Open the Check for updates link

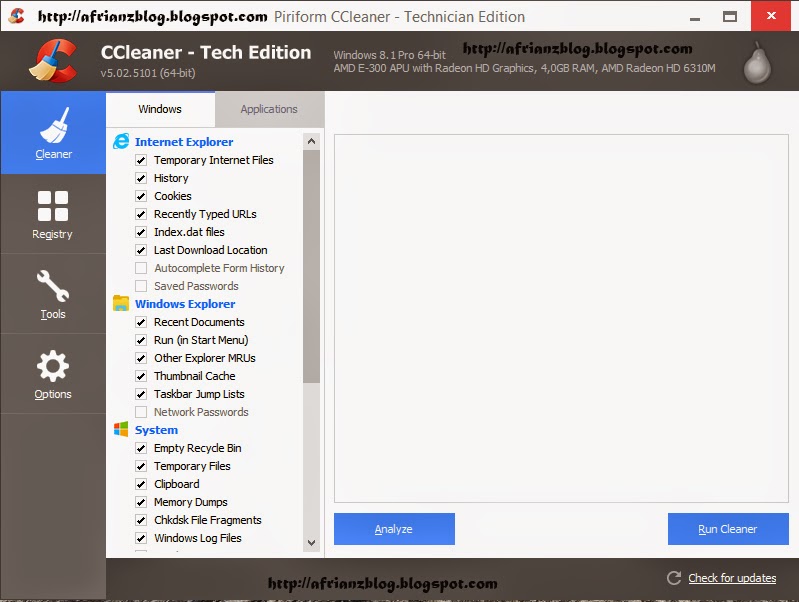[x=732, y=578]
